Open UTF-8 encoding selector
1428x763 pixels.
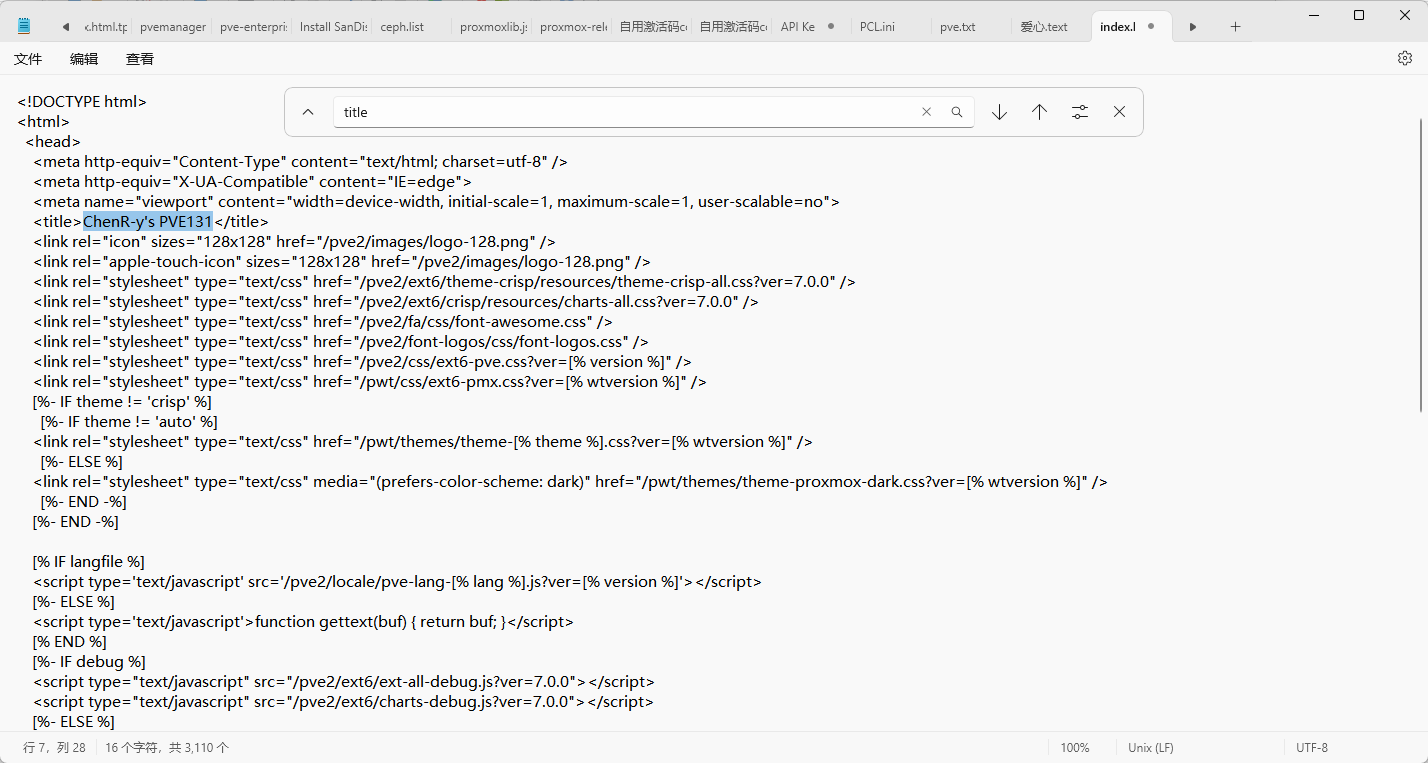[1312, 747]
